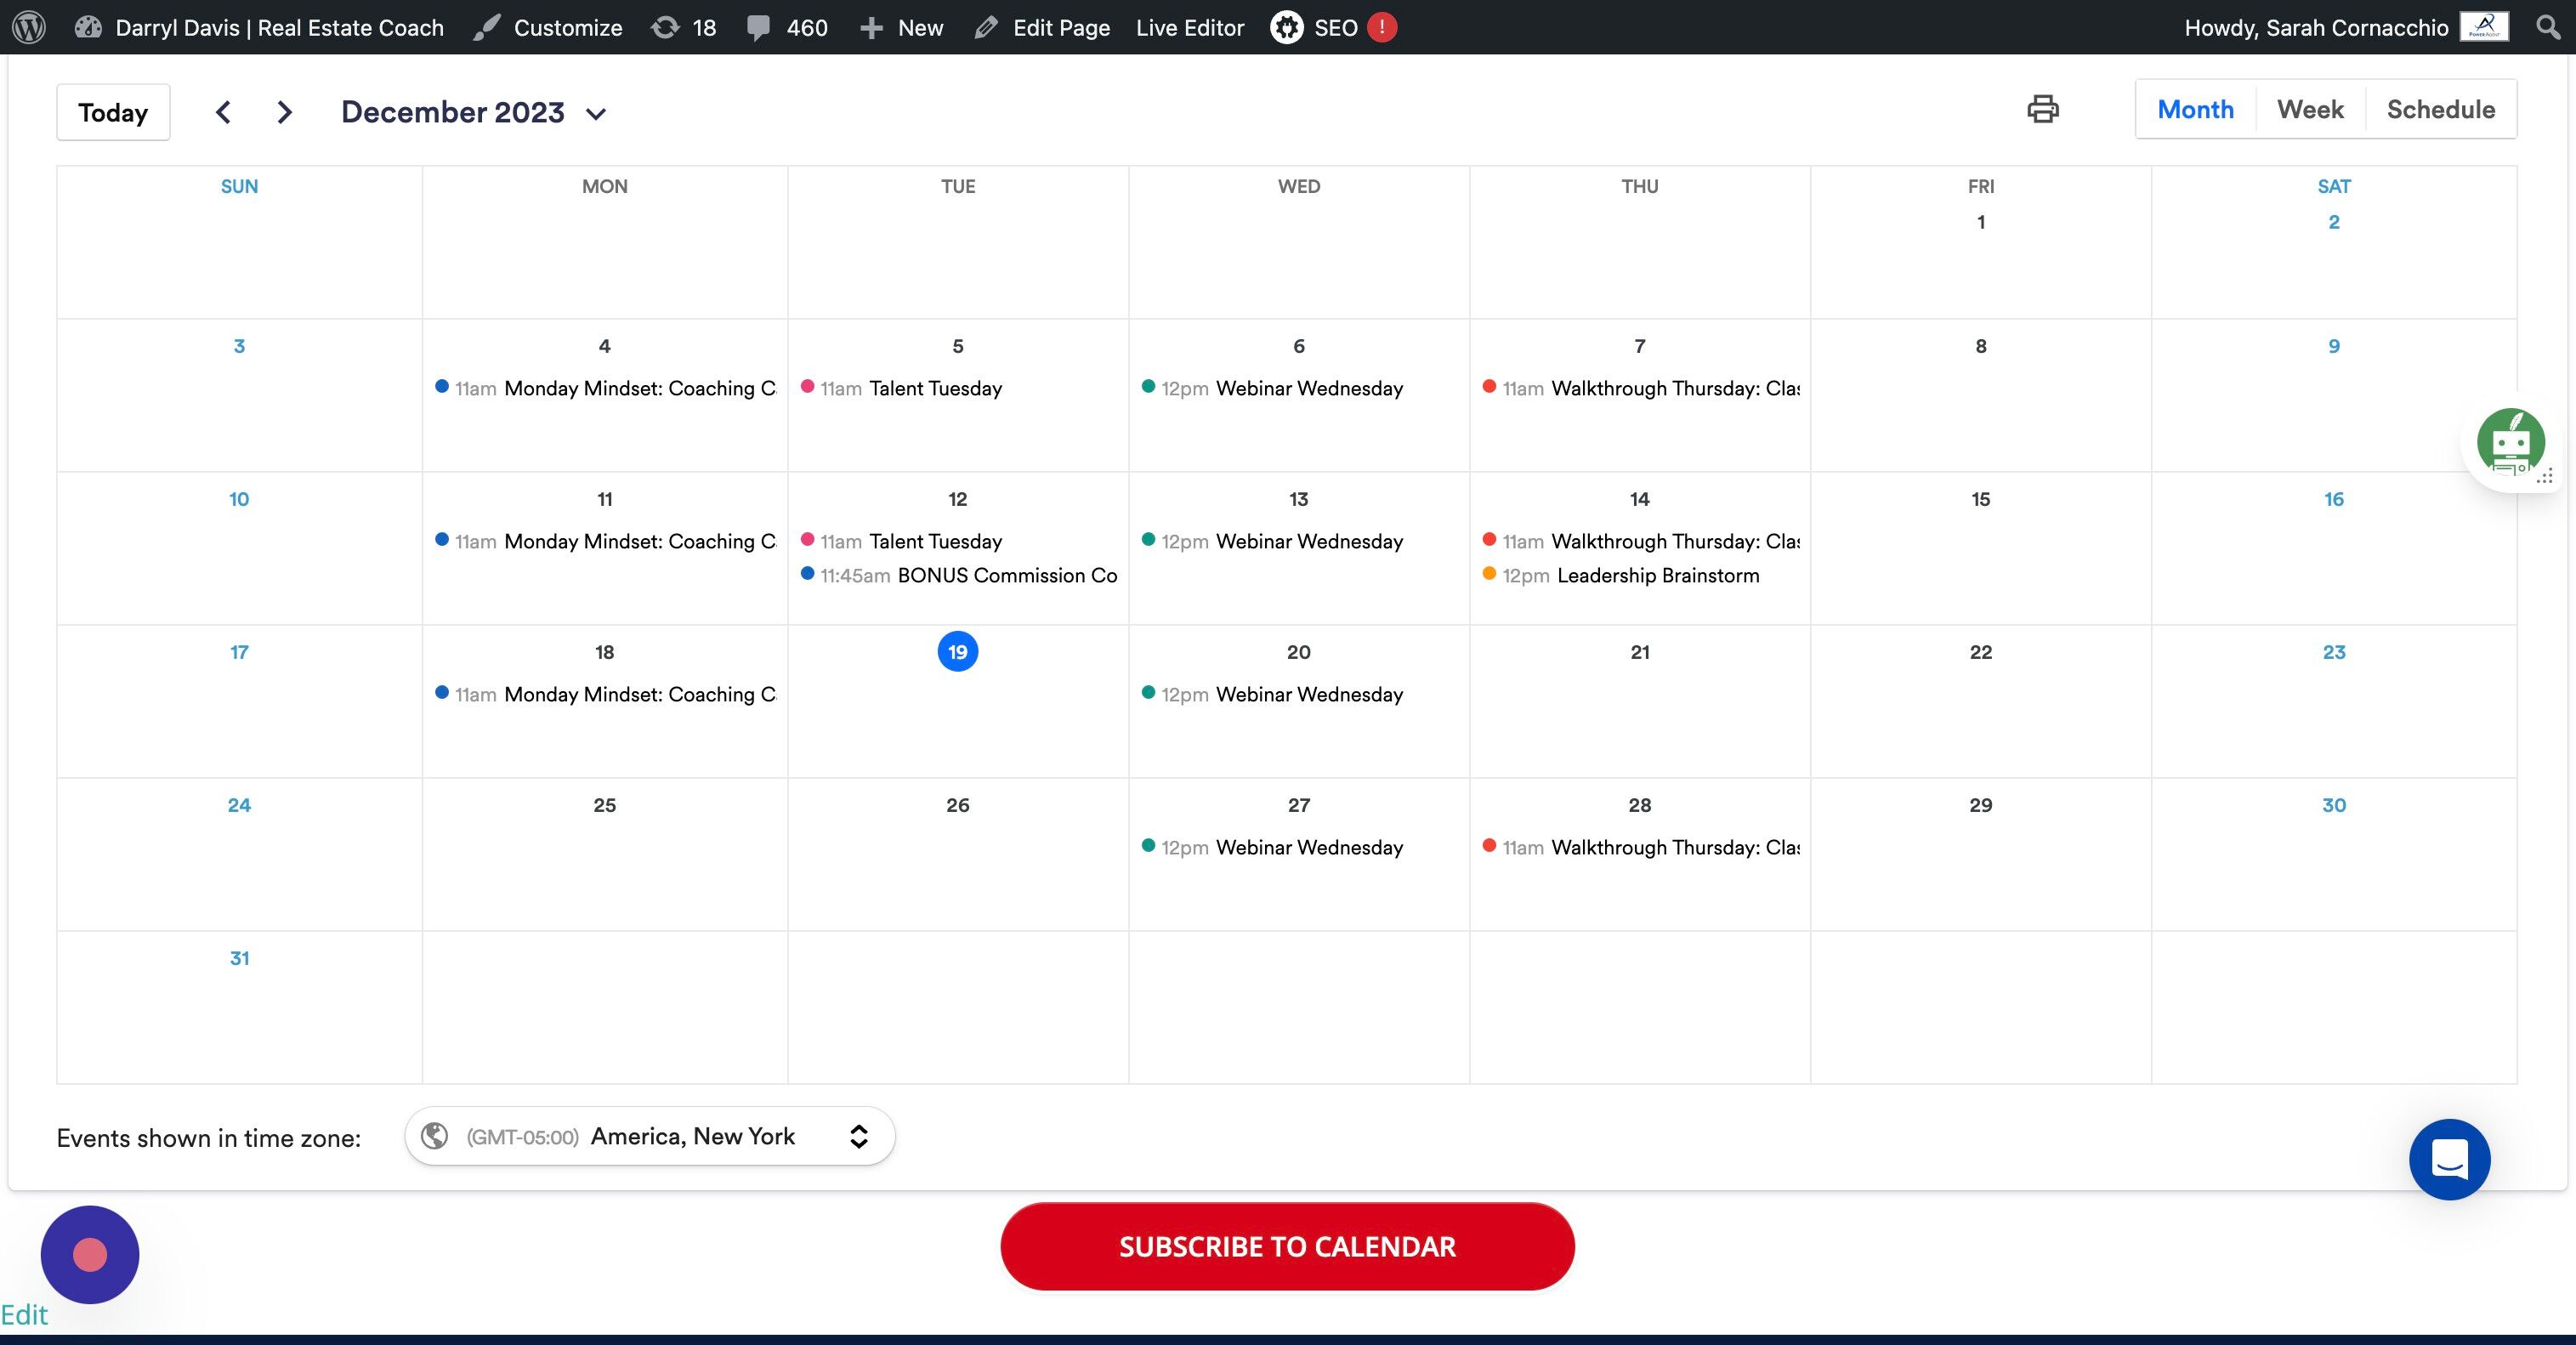Expand the New content menu

901,27
